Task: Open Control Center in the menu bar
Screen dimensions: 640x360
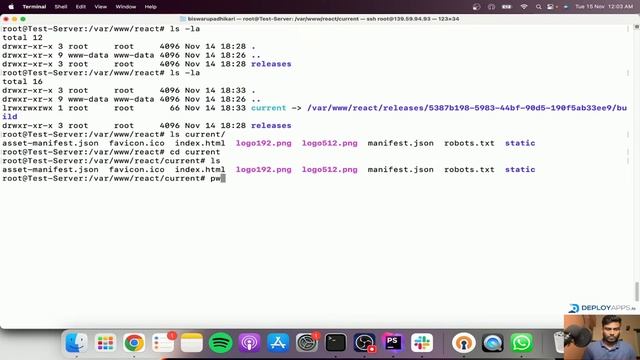Action: coord(551,7)
